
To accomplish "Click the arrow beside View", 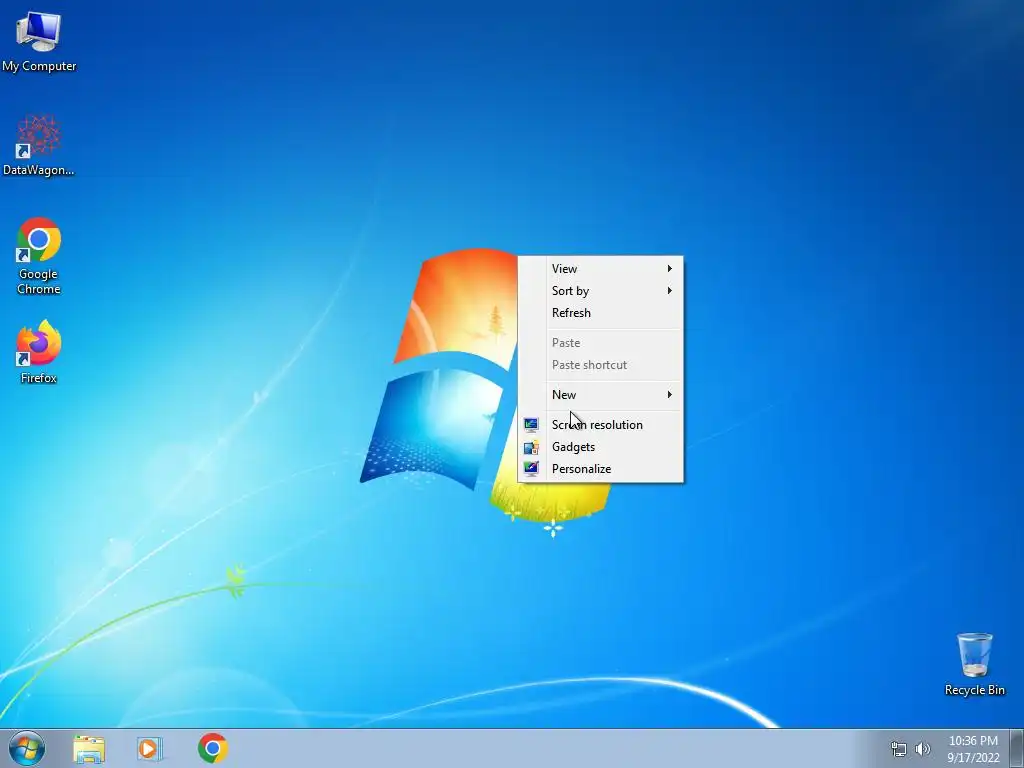I will click(669, 268).
